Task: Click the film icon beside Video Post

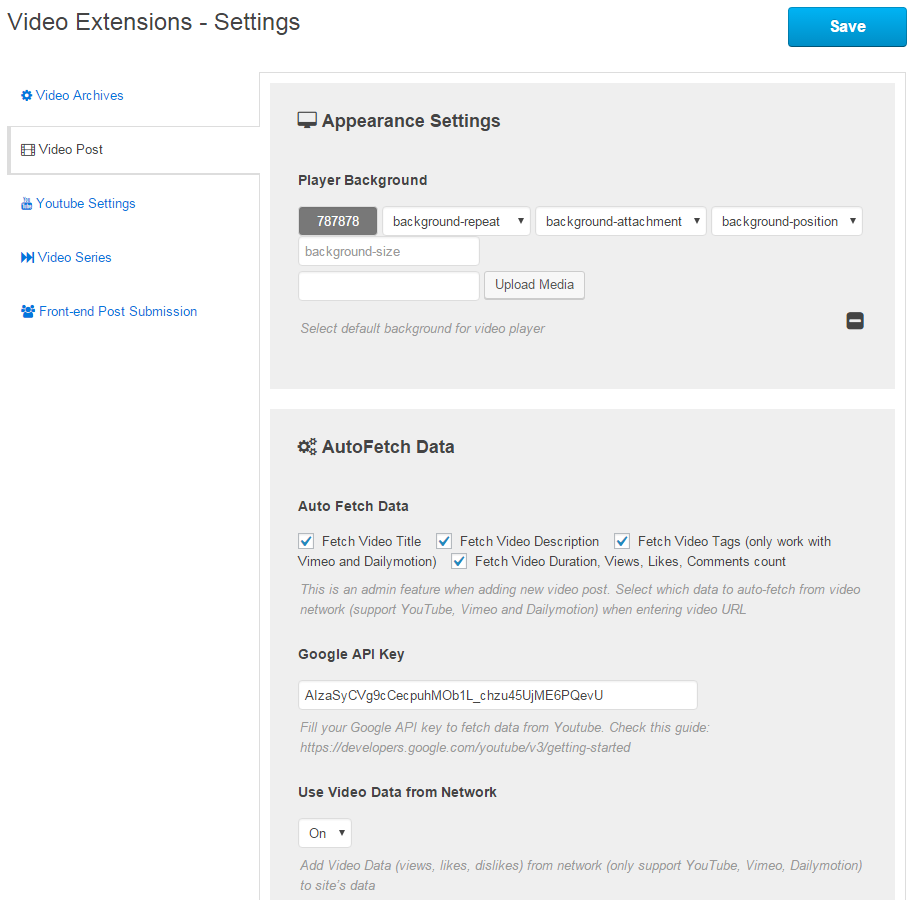Action: pyautogui.click(x=28, y=150)
